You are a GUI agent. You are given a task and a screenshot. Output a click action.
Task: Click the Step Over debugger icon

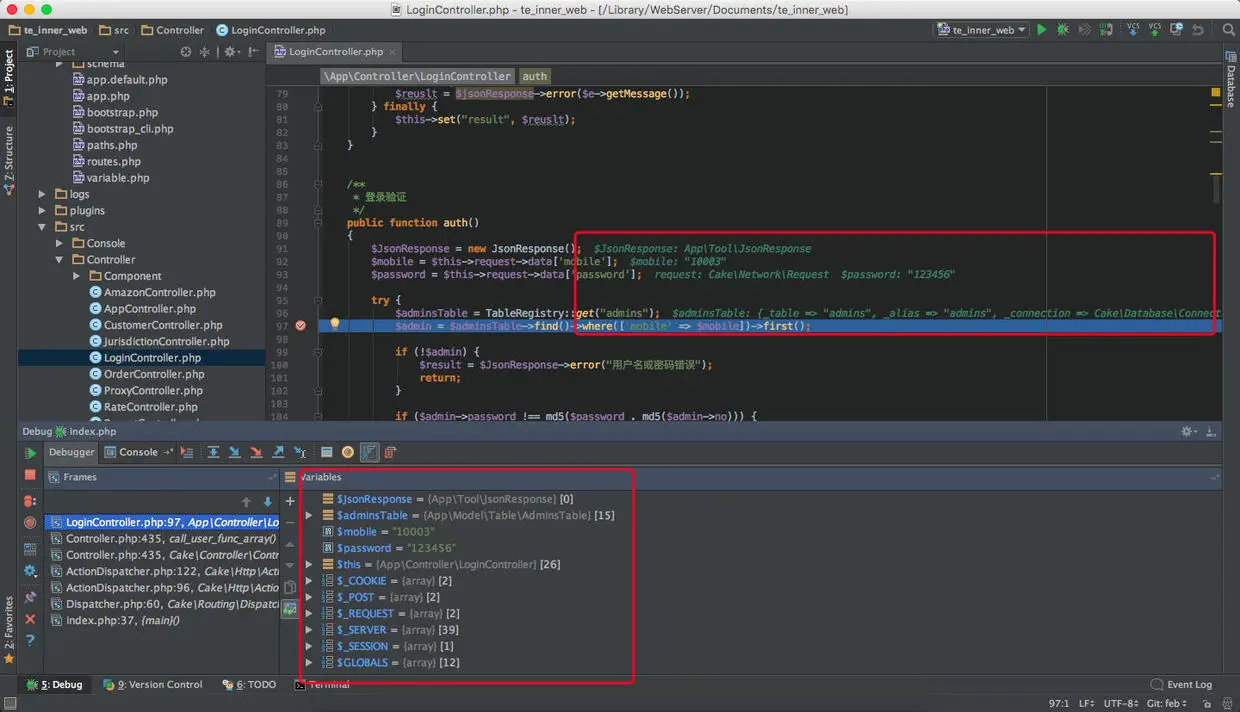point(213,453)
